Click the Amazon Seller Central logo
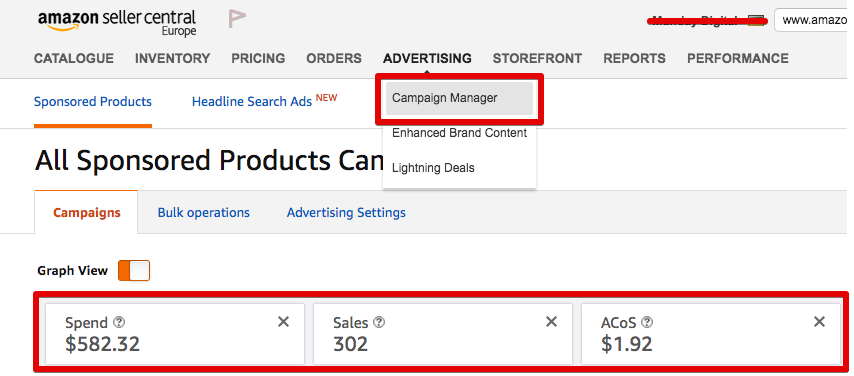This screenshot has height=376, width=854. [x=117, y=23]
